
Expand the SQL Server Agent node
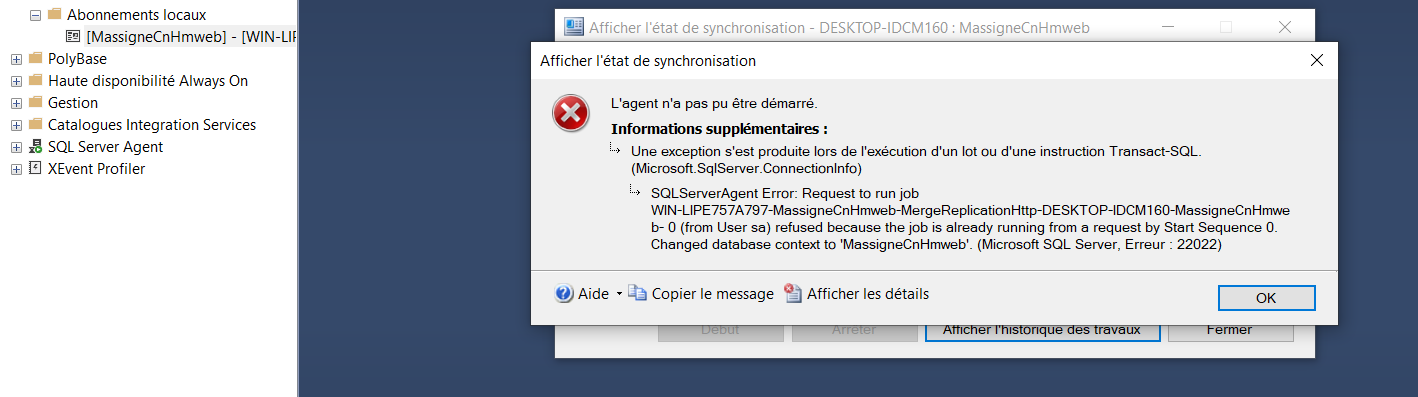point(16,147)
